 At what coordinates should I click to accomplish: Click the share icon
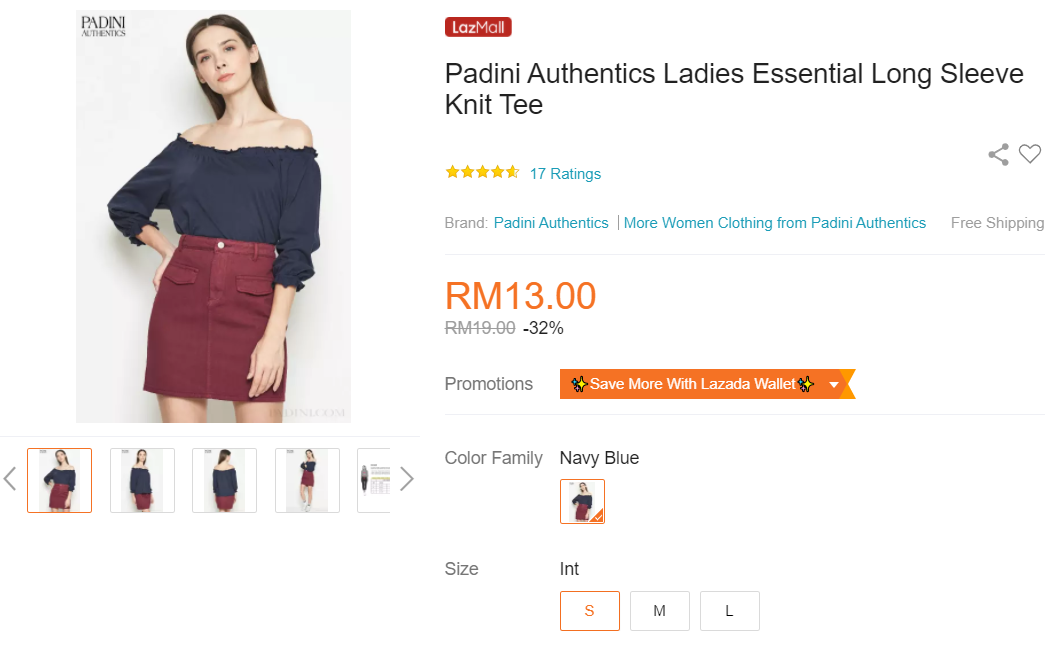(998, 154)
